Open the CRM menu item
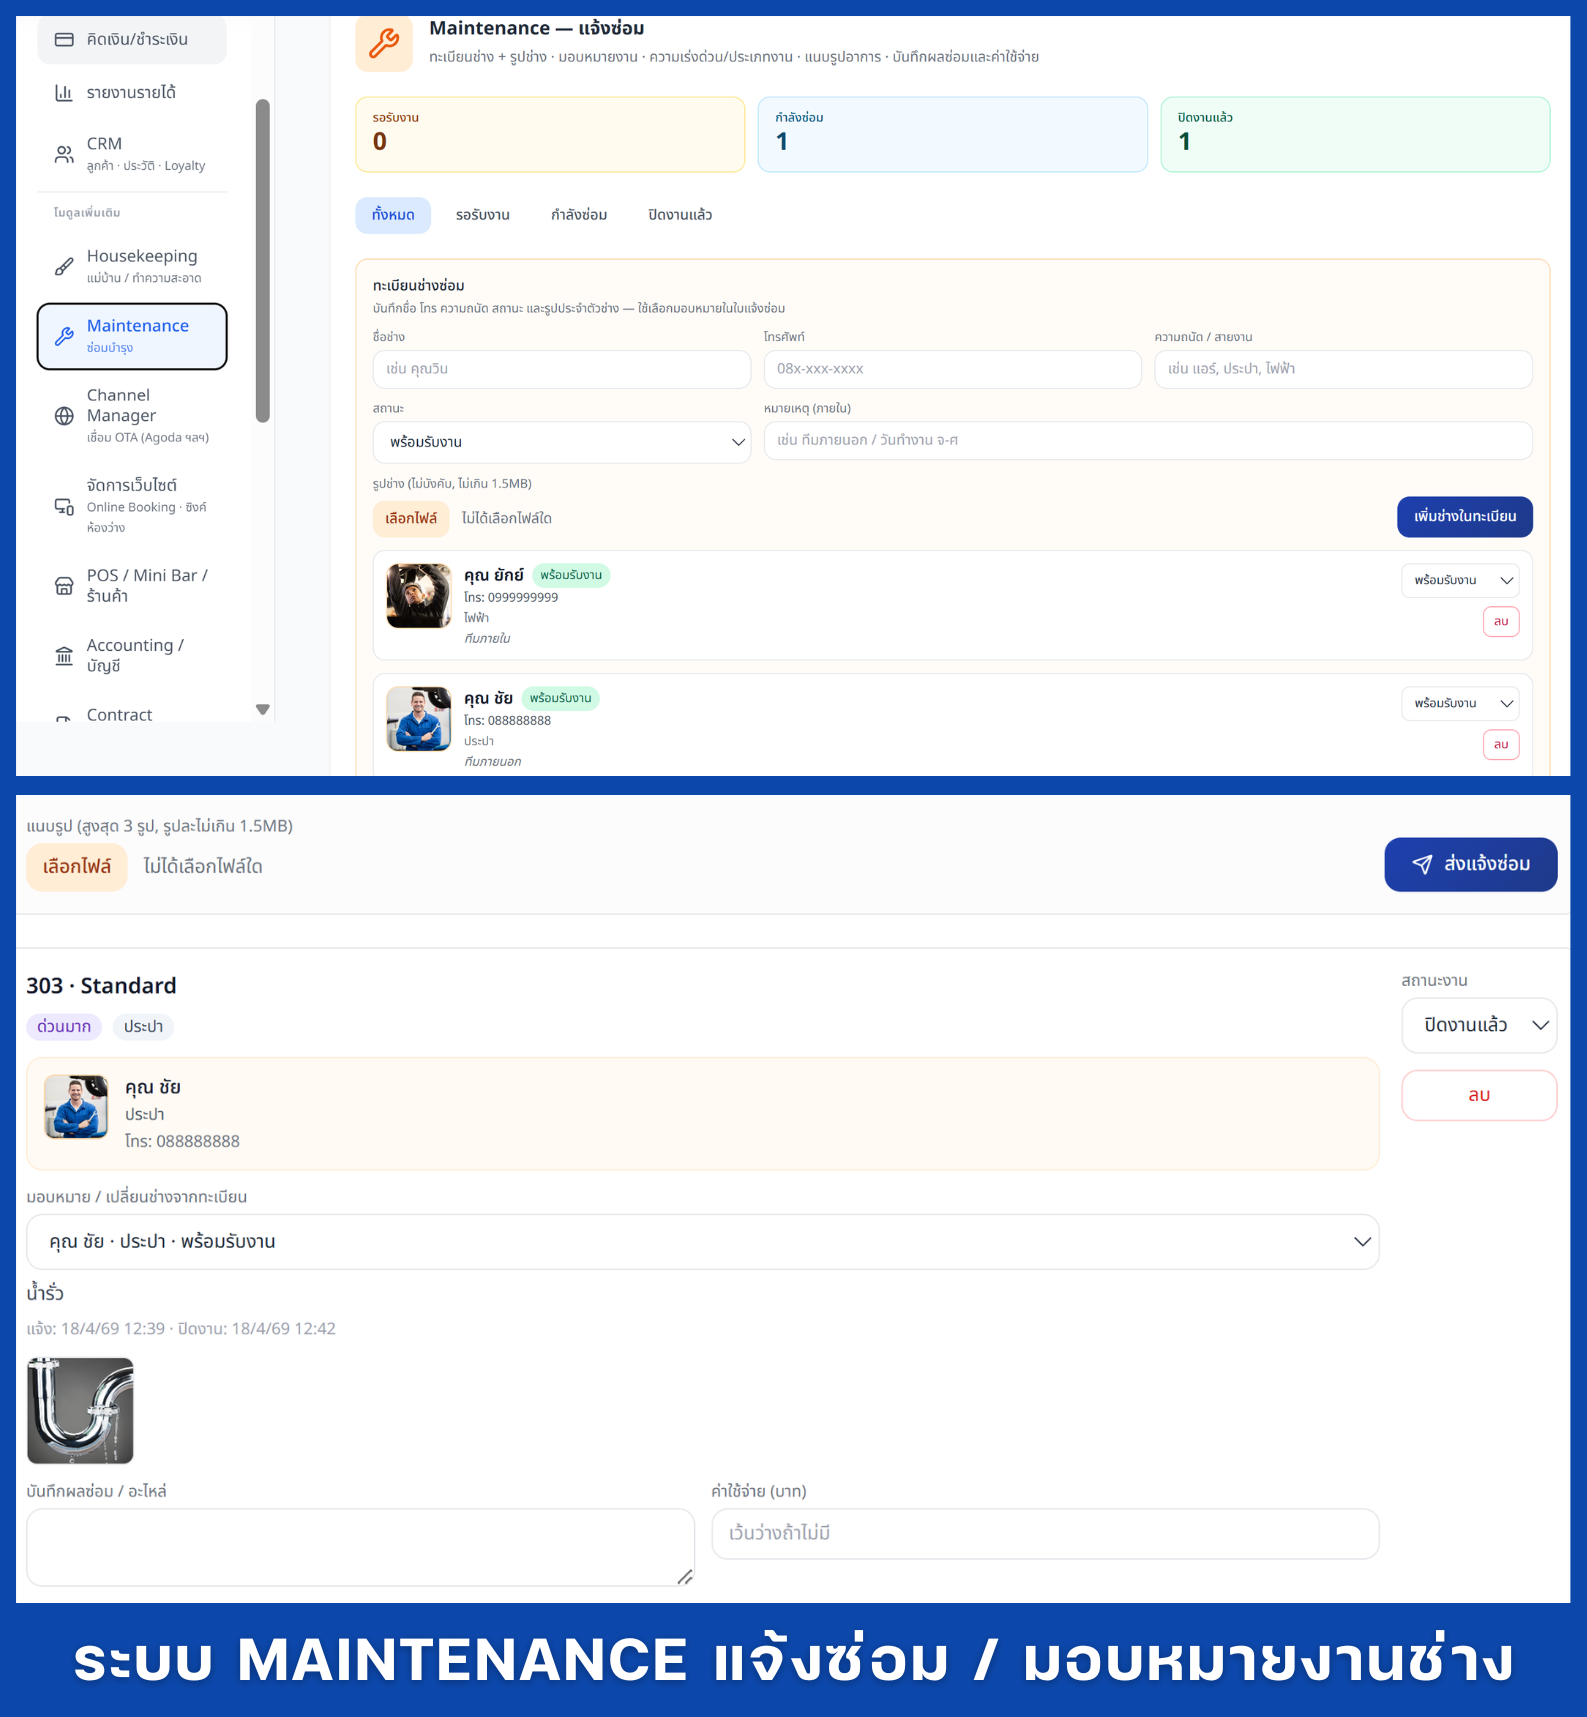The width and height of the screenshot is (1587, 1717). [x=132, y=154]
